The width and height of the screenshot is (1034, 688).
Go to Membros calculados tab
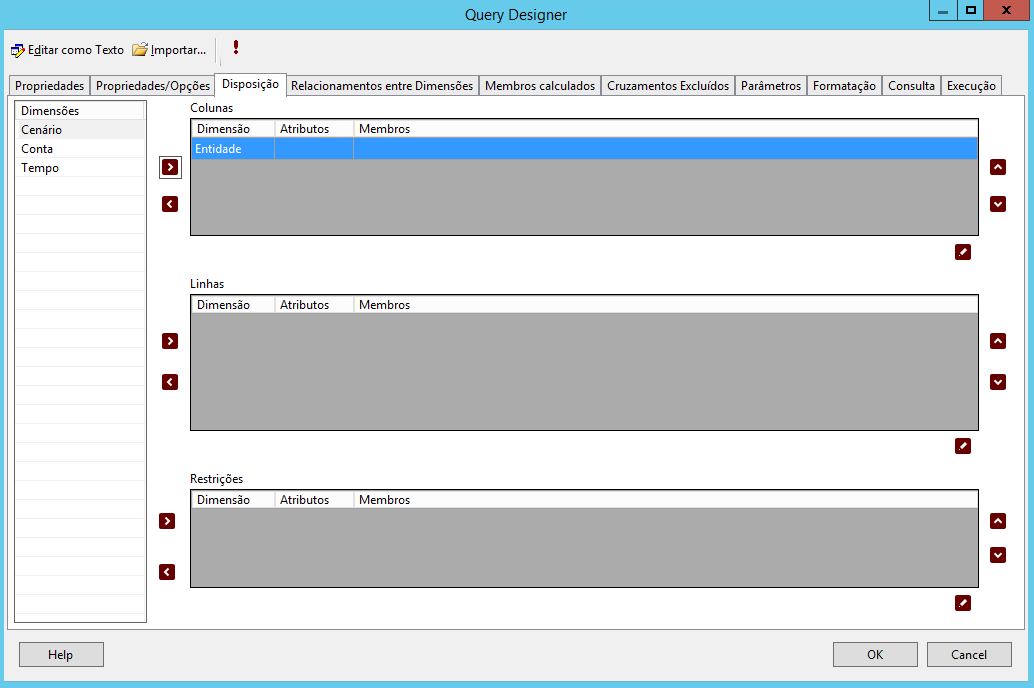click(x=540, y=86)
